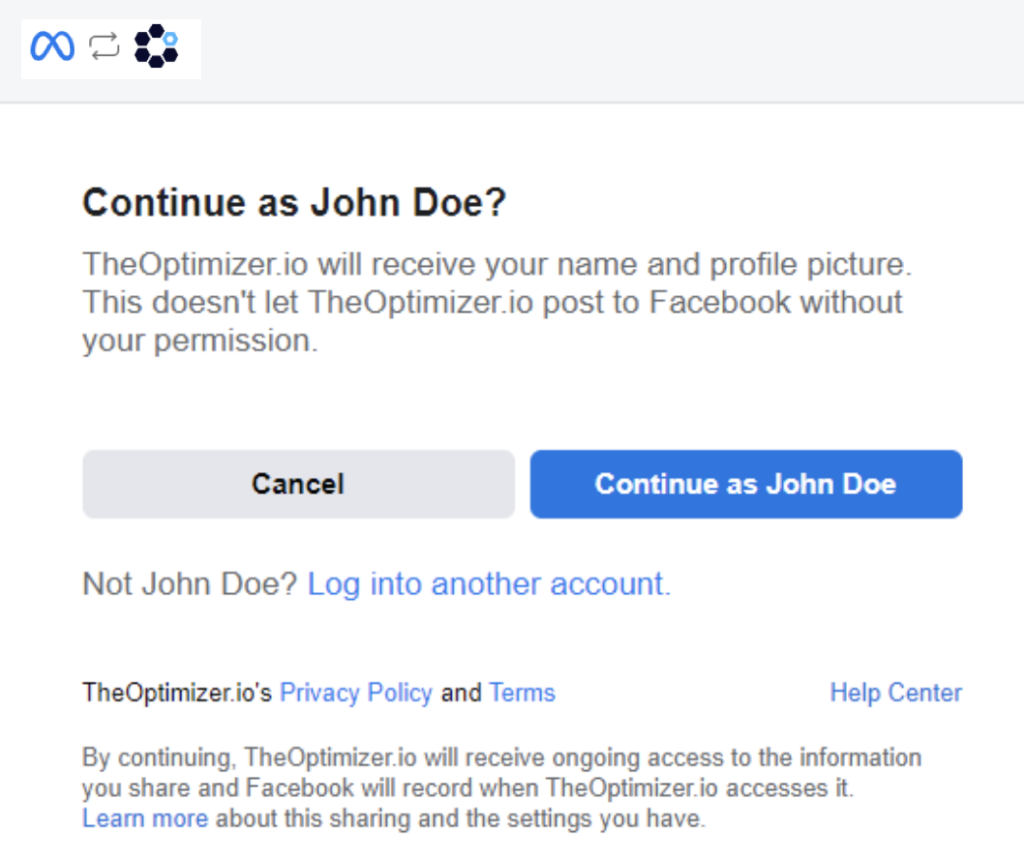Open Log into another account
The image size is (1024, 860).
click(487, 583)
